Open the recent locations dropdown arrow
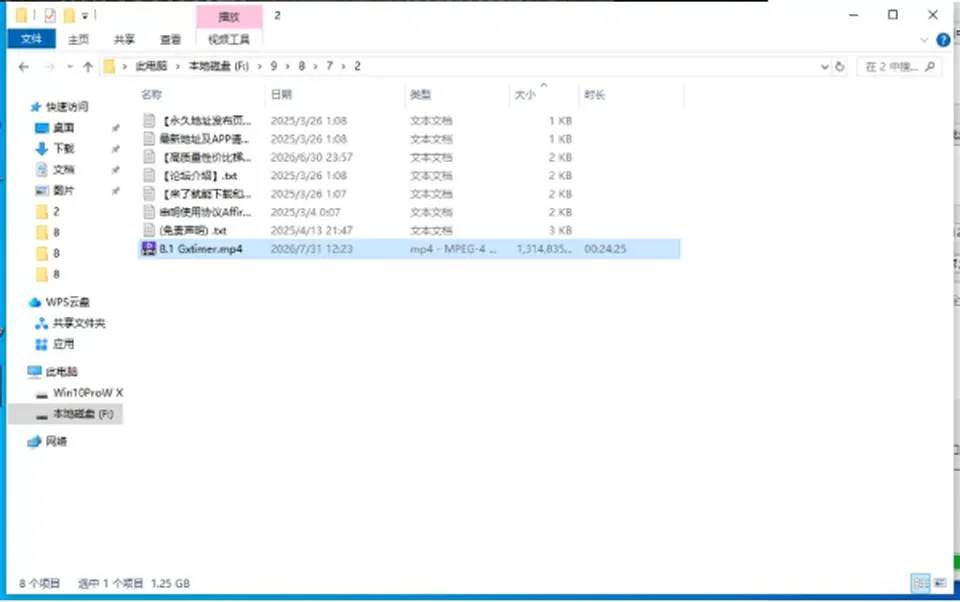 click(69, 67)
